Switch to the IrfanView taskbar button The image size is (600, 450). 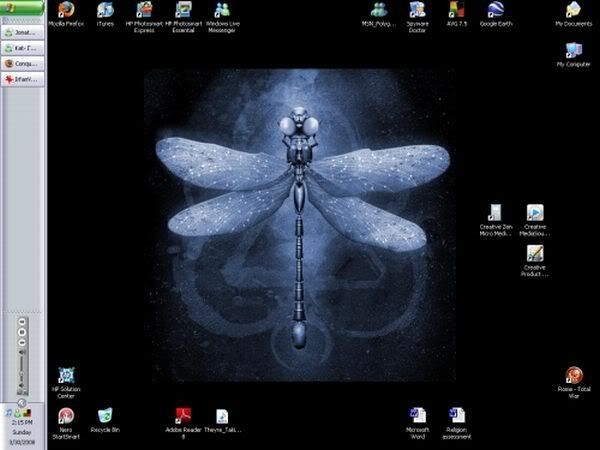(23, 79)
